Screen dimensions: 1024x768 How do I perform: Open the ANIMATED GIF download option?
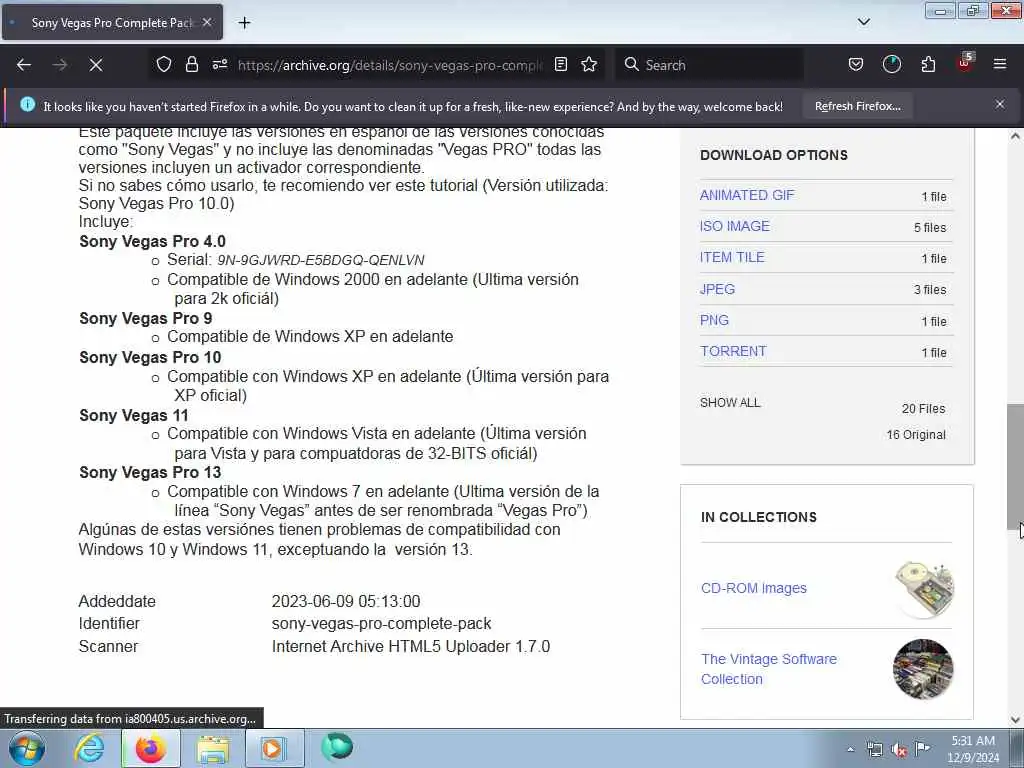pos(746,195)
